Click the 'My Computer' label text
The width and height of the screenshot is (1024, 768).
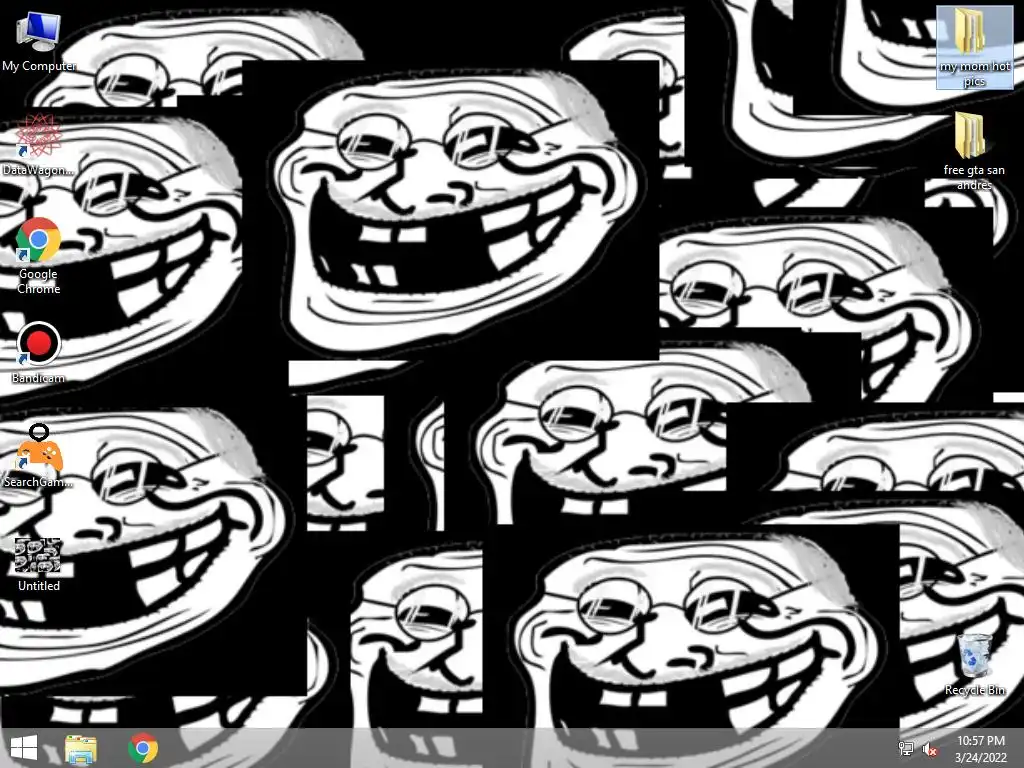(39, 66)
